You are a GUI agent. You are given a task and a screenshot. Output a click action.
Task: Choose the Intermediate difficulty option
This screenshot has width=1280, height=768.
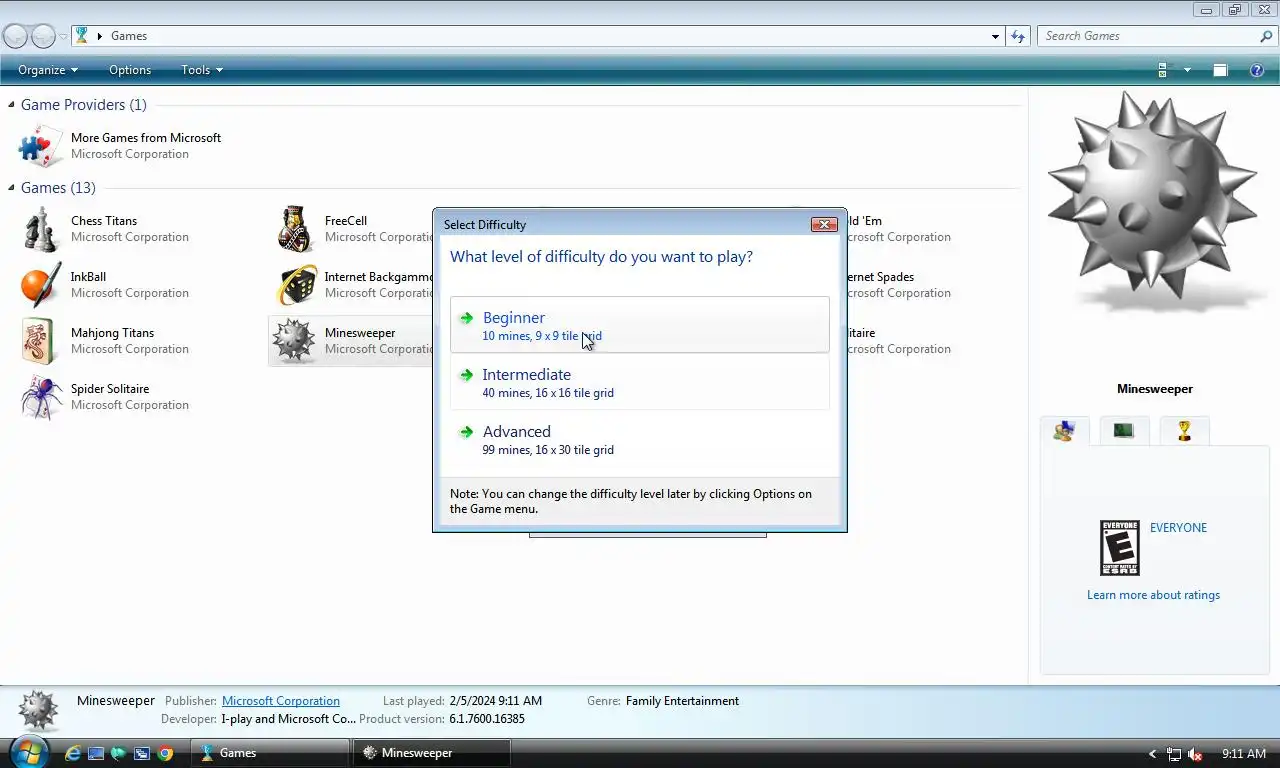click(640, 382)
